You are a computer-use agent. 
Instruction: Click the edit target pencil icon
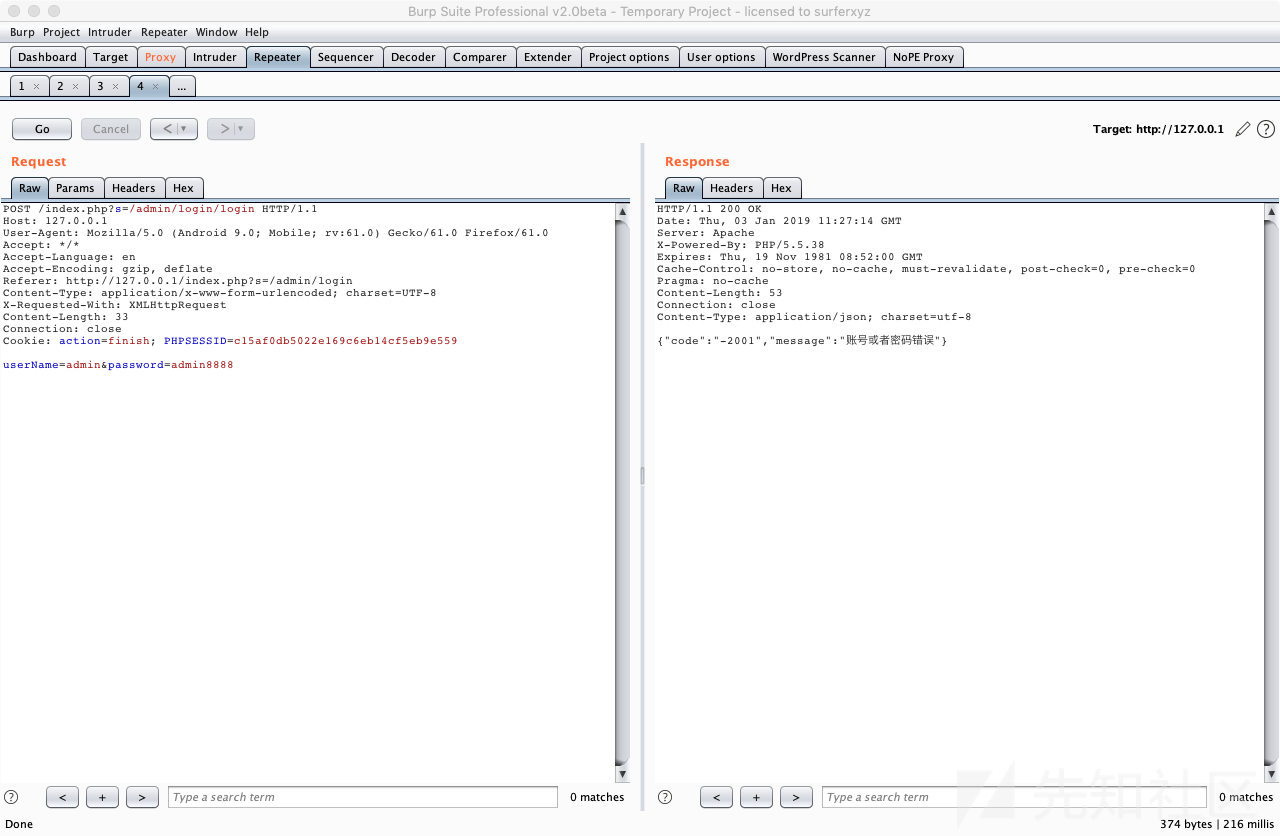click(x=1243, y=129)
